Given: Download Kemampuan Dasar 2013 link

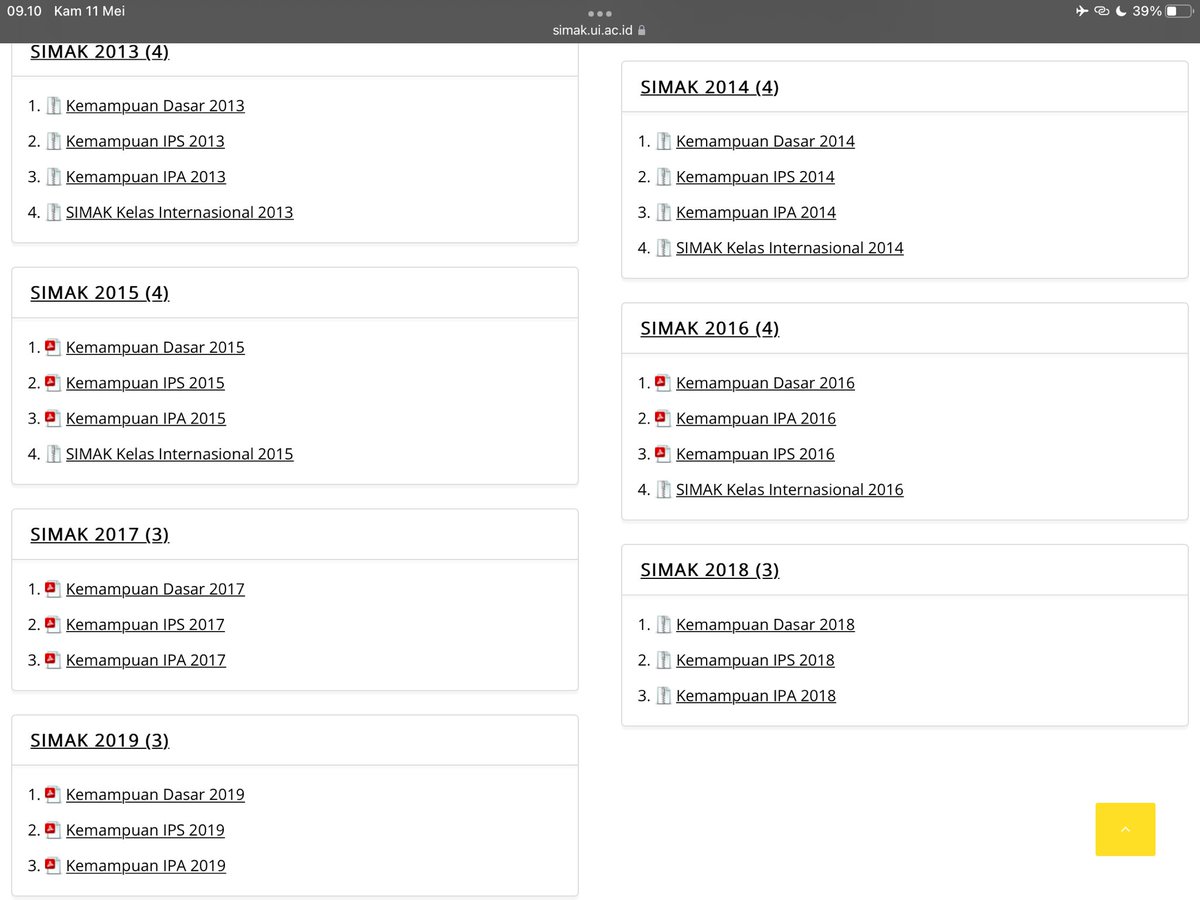Looking at the screenshot, I should pos(155,106).
